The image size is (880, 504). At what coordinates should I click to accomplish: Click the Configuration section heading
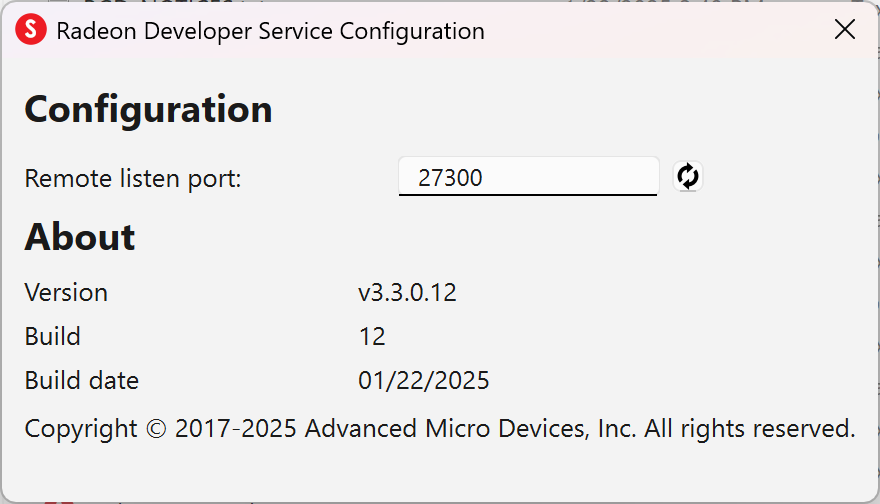(x=148, y=109)
